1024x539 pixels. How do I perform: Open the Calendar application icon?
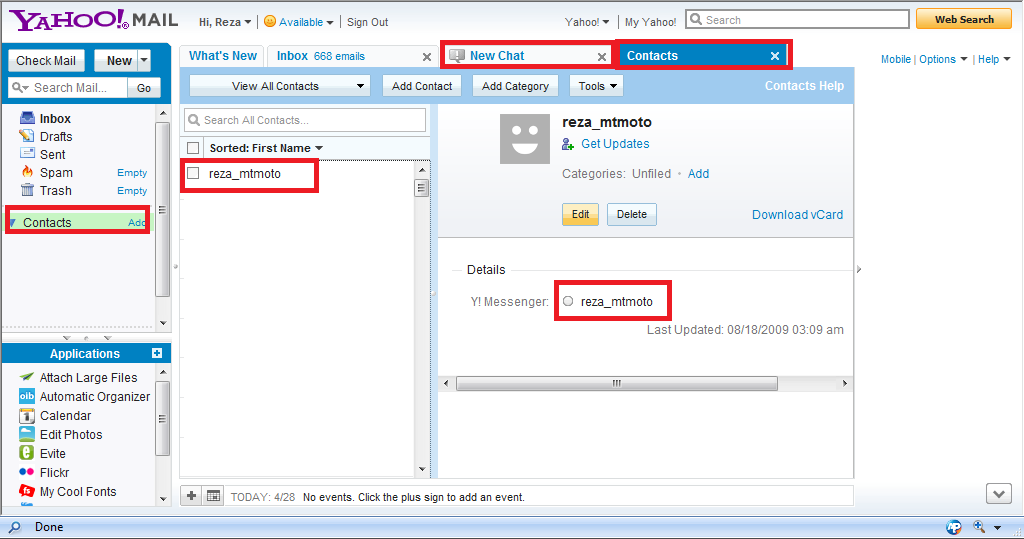click(x=27, y=415)
